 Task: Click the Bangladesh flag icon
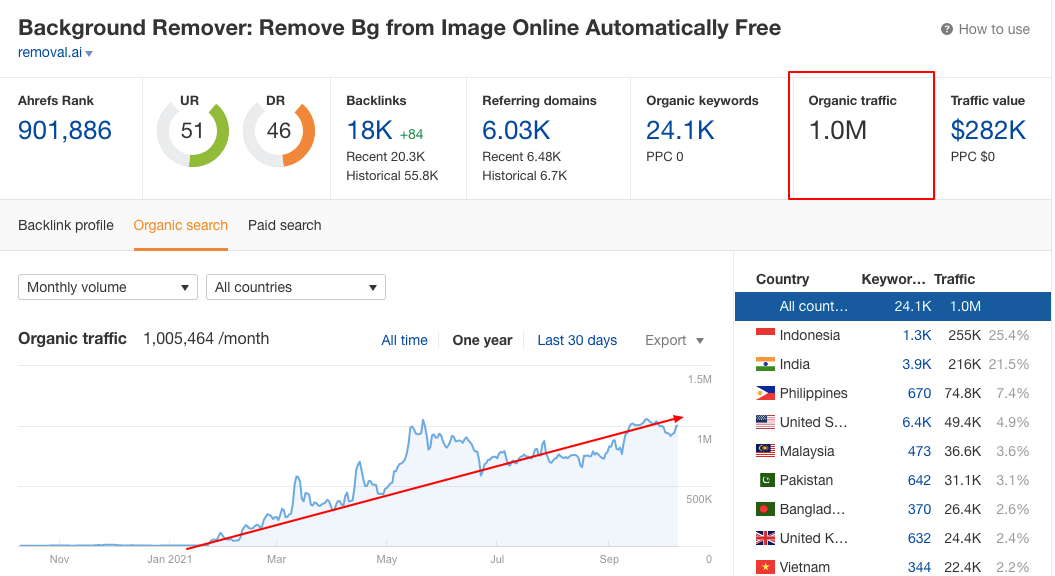point(765,509)
